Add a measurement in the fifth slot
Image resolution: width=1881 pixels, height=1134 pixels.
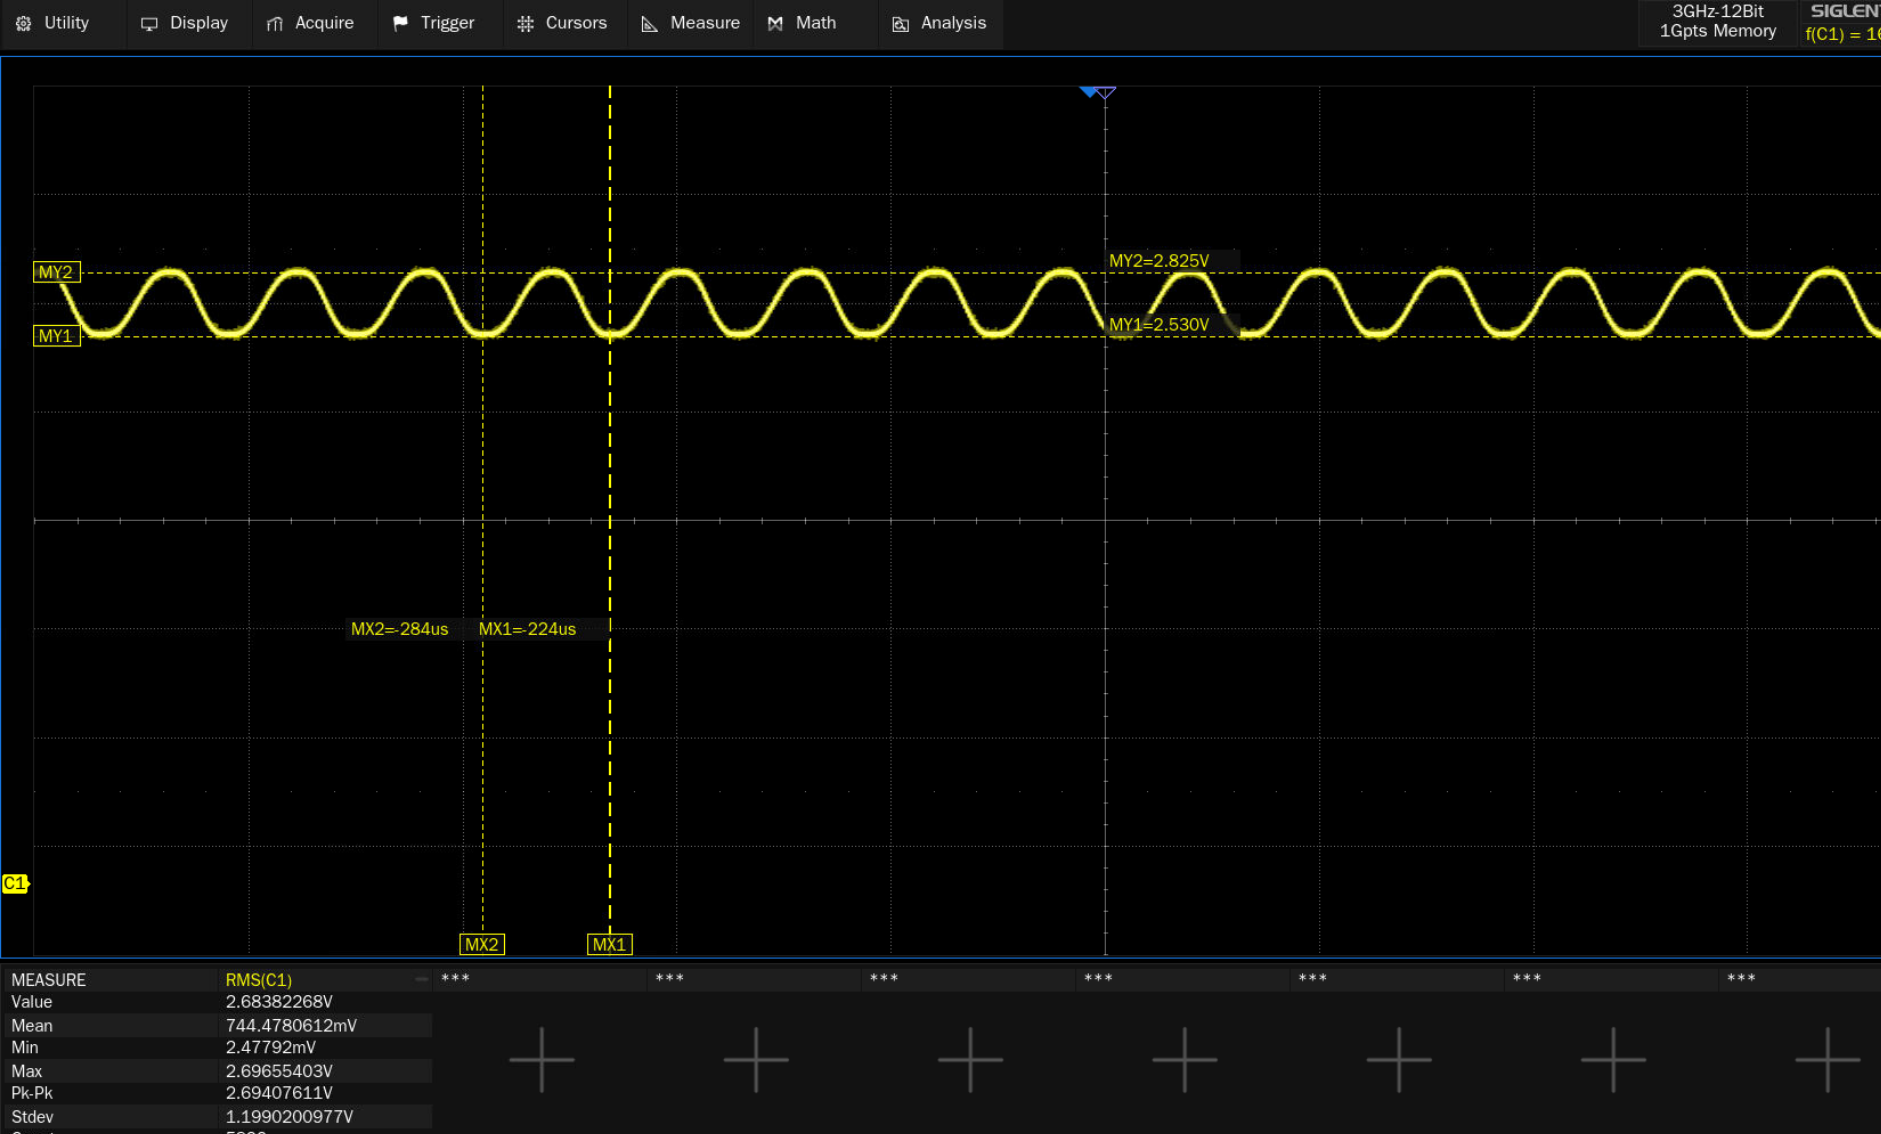pos(1184,1059)
